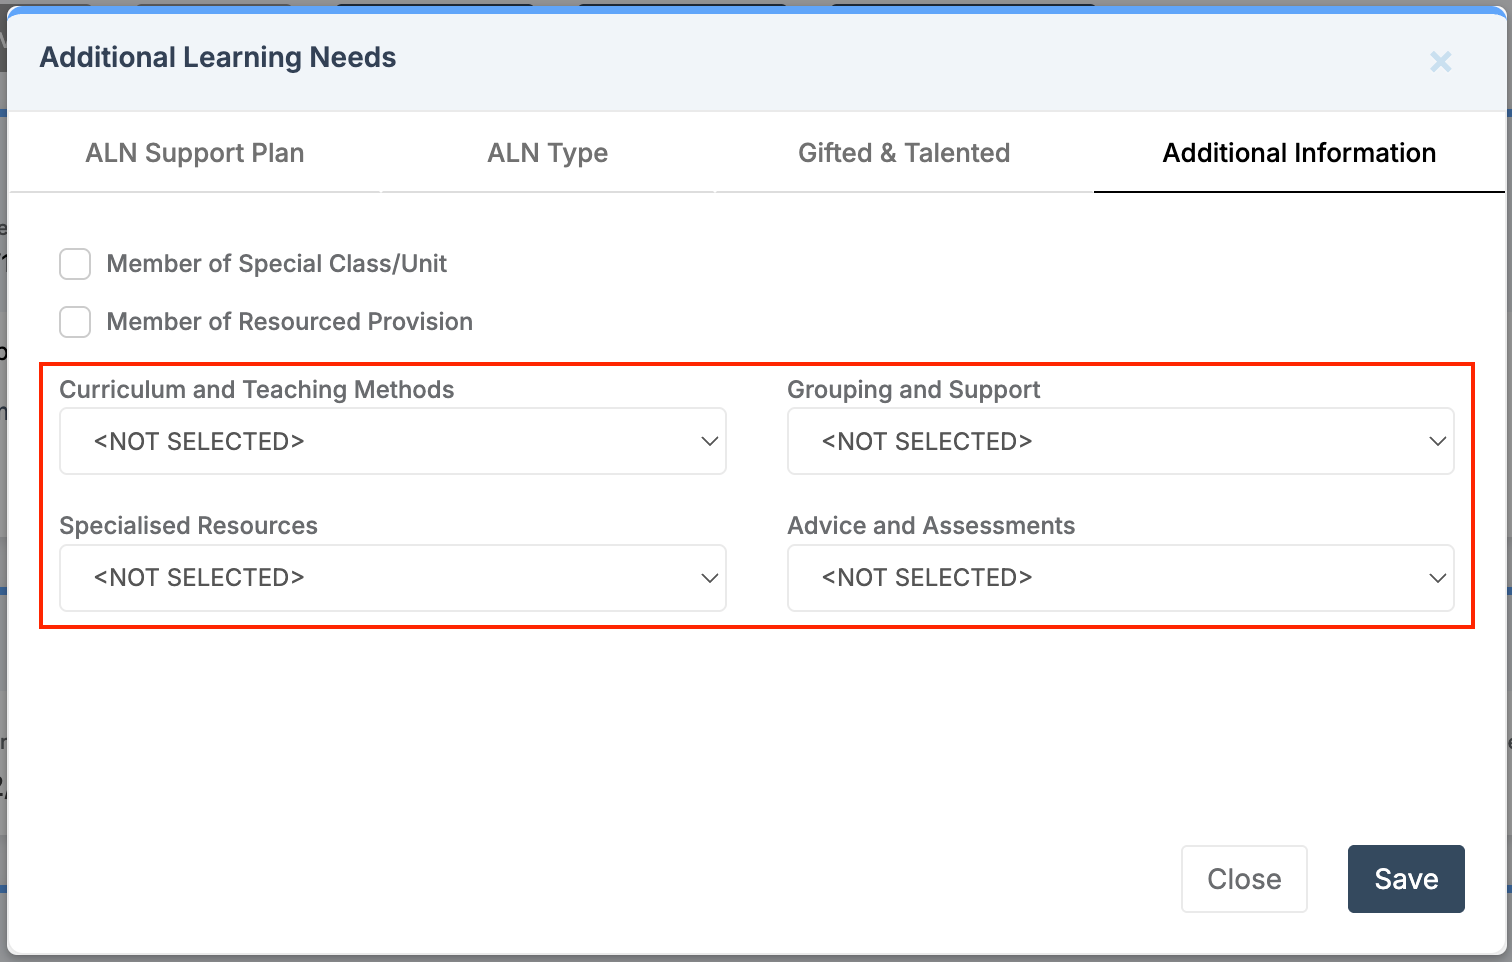The image size is (1512, 962).
Task: Dismiss the dialog using the X icon
Action: coord(1440,61)
